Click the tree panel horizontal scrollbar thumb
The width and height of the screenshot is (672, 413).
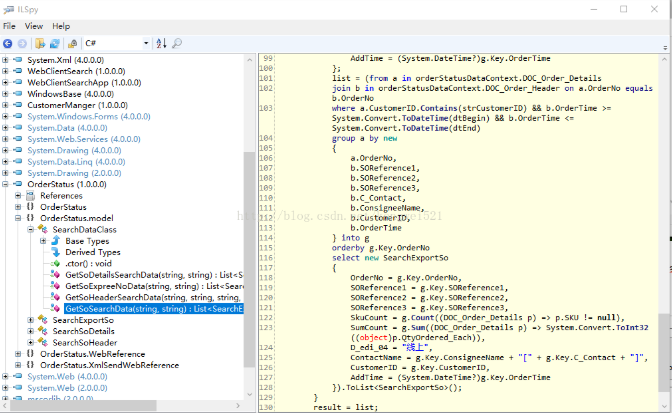83,405
